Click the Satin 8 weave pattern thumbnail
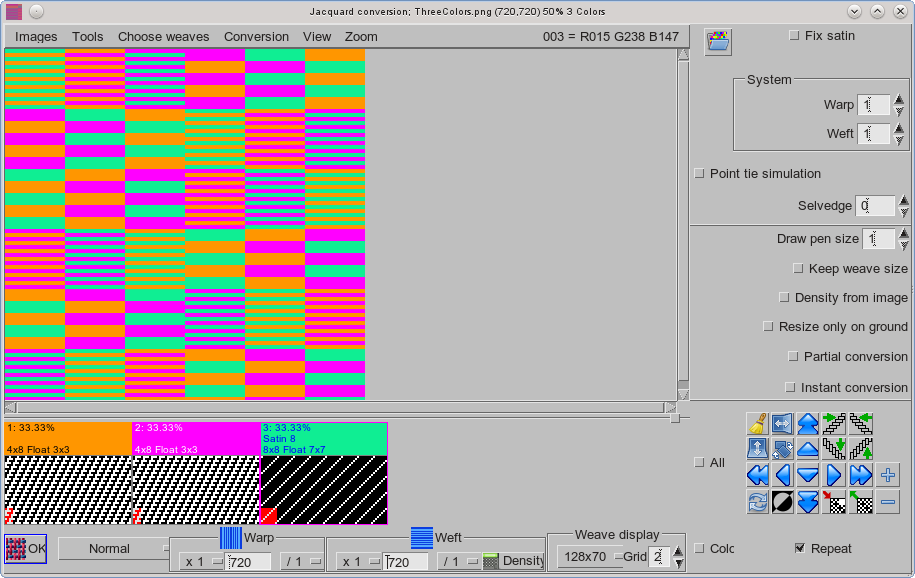Screen dimensions: 915x578 coord(324,490)
